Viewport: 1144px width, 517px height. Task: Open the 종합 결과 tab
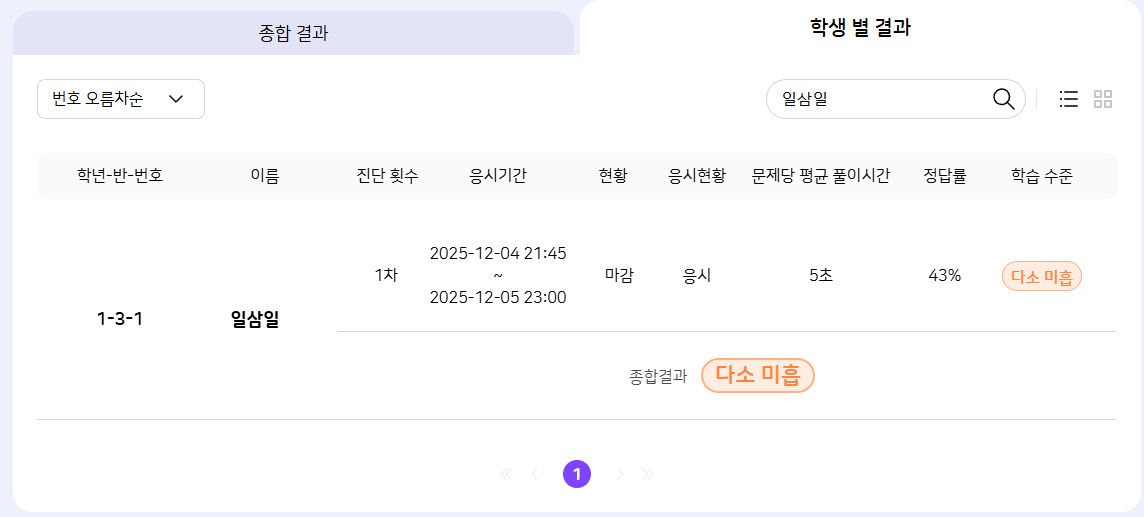coord(293,33)
